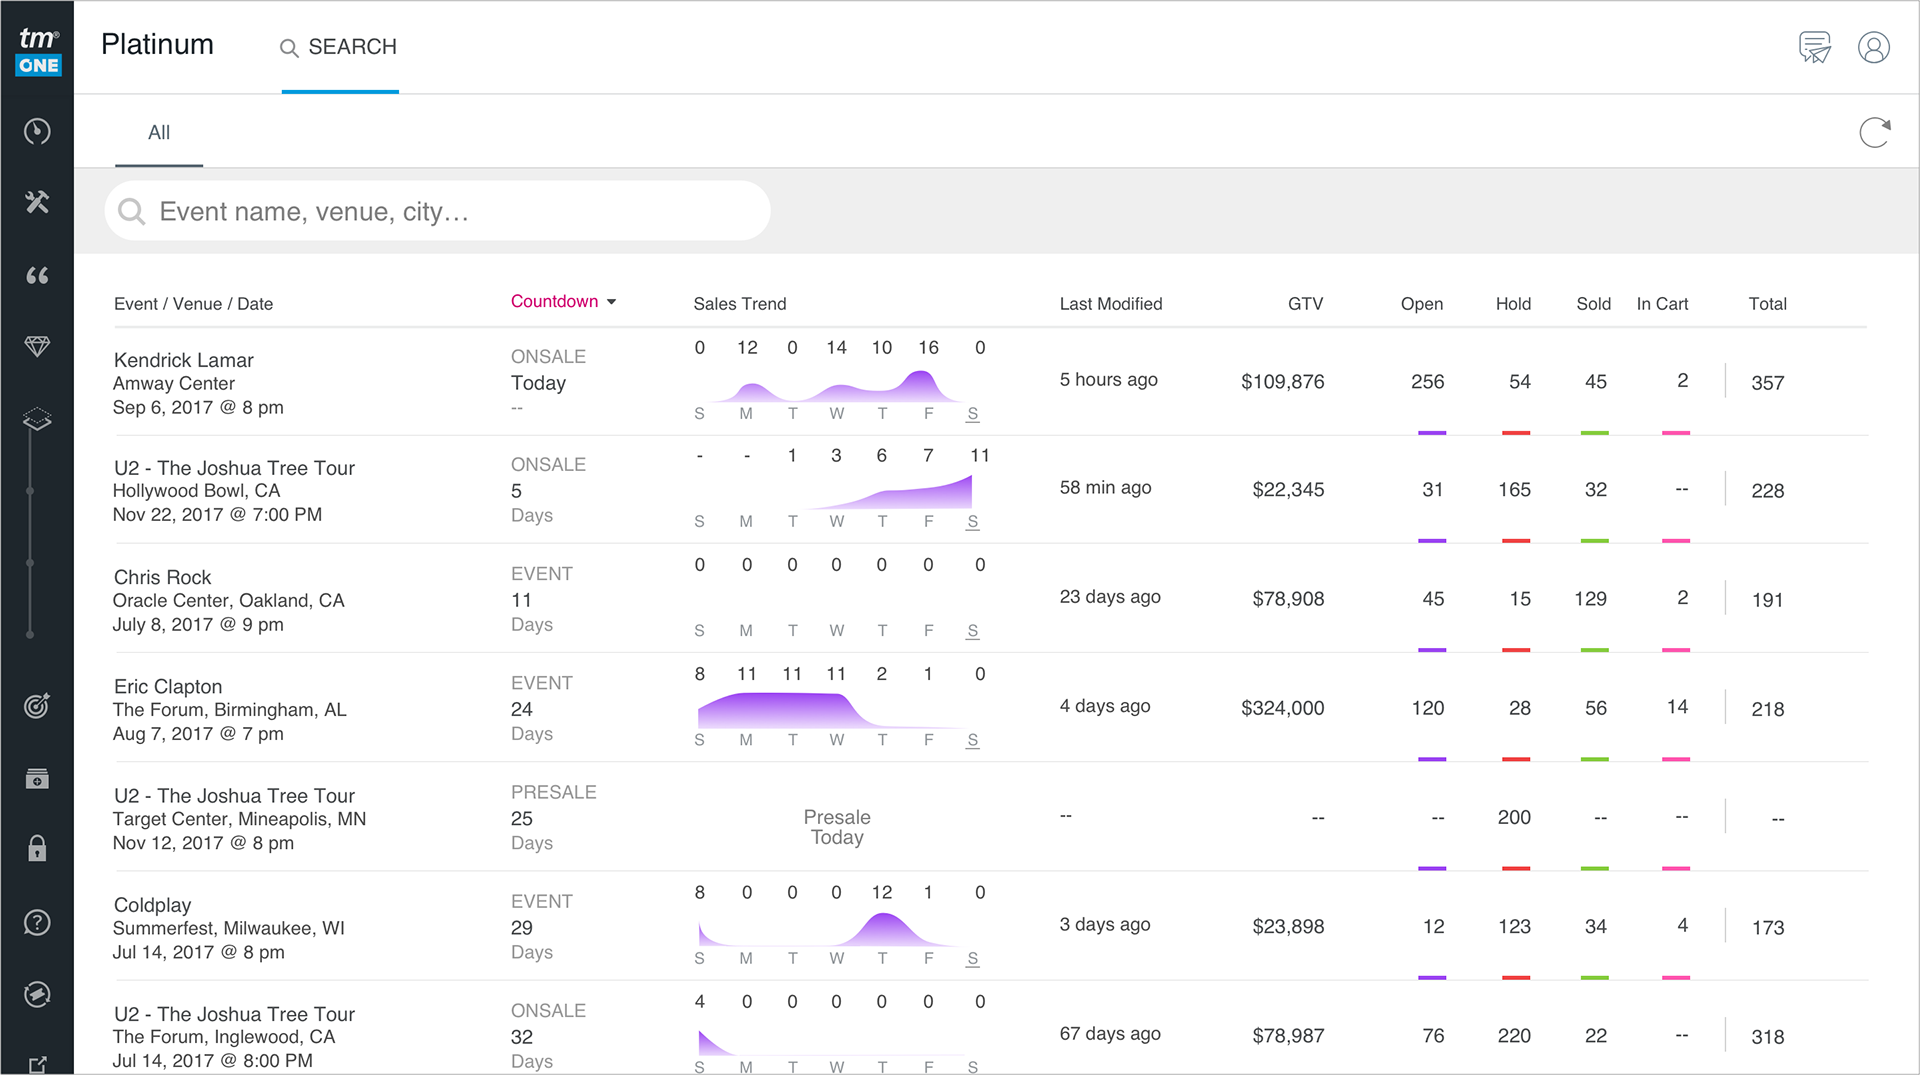Click Open value 256
The image size is (1920, 1075).
coord(1427,381)
